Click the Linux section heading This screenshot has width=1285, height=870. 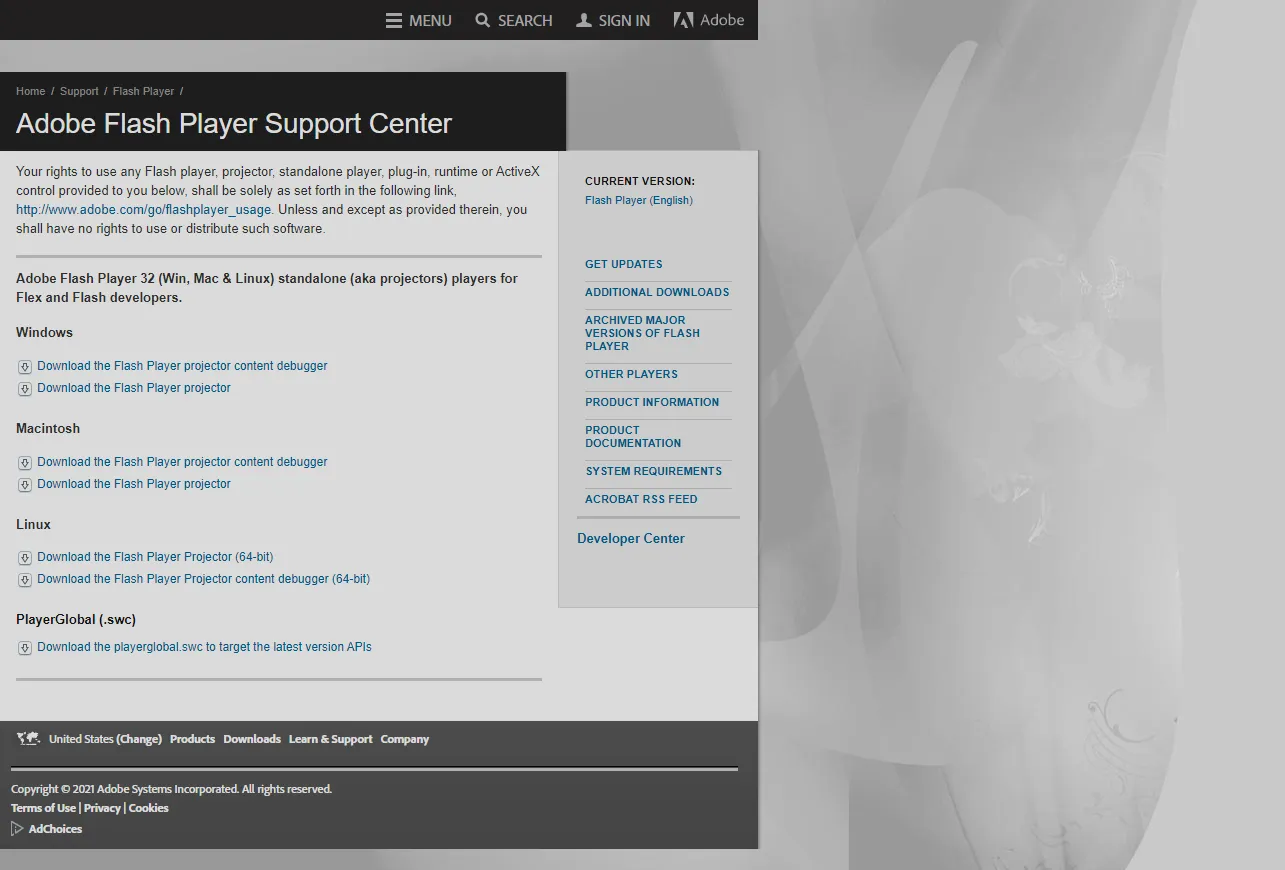33,524
